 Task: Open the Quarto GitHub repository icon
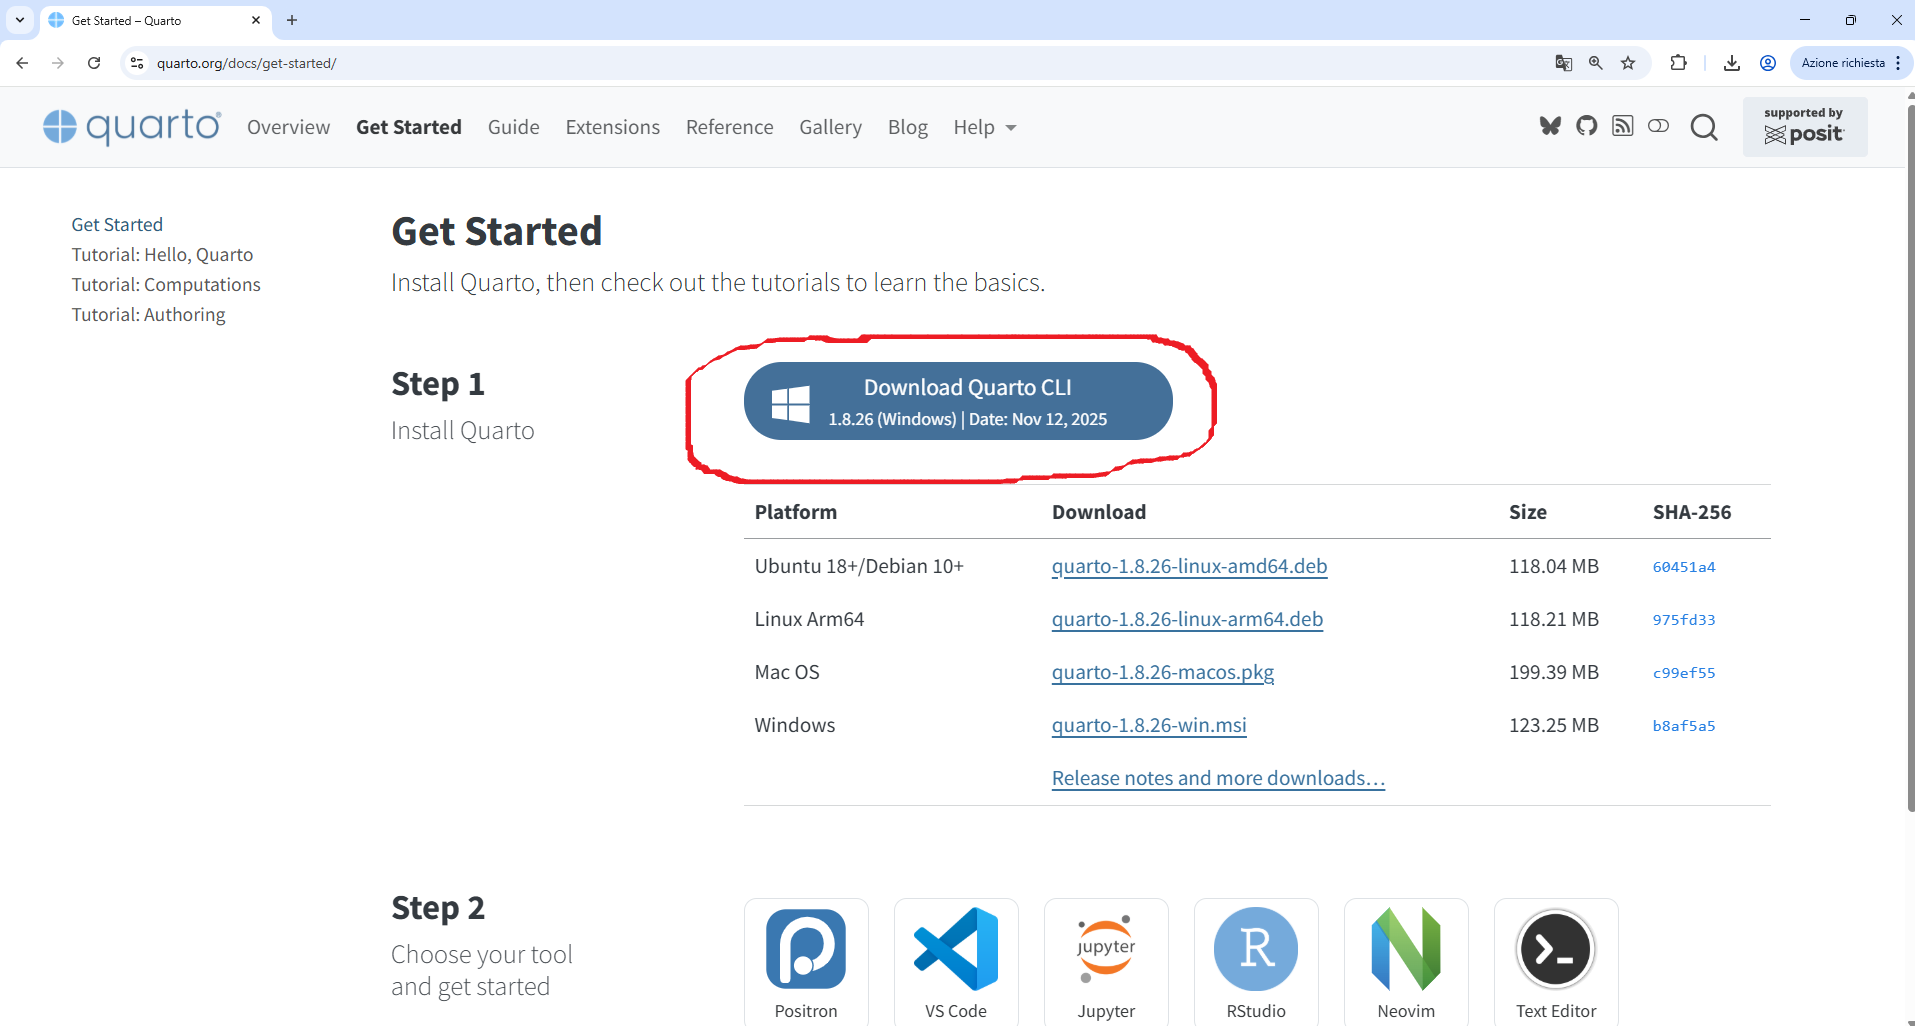pyautogui.click(x=1586, y=126)
